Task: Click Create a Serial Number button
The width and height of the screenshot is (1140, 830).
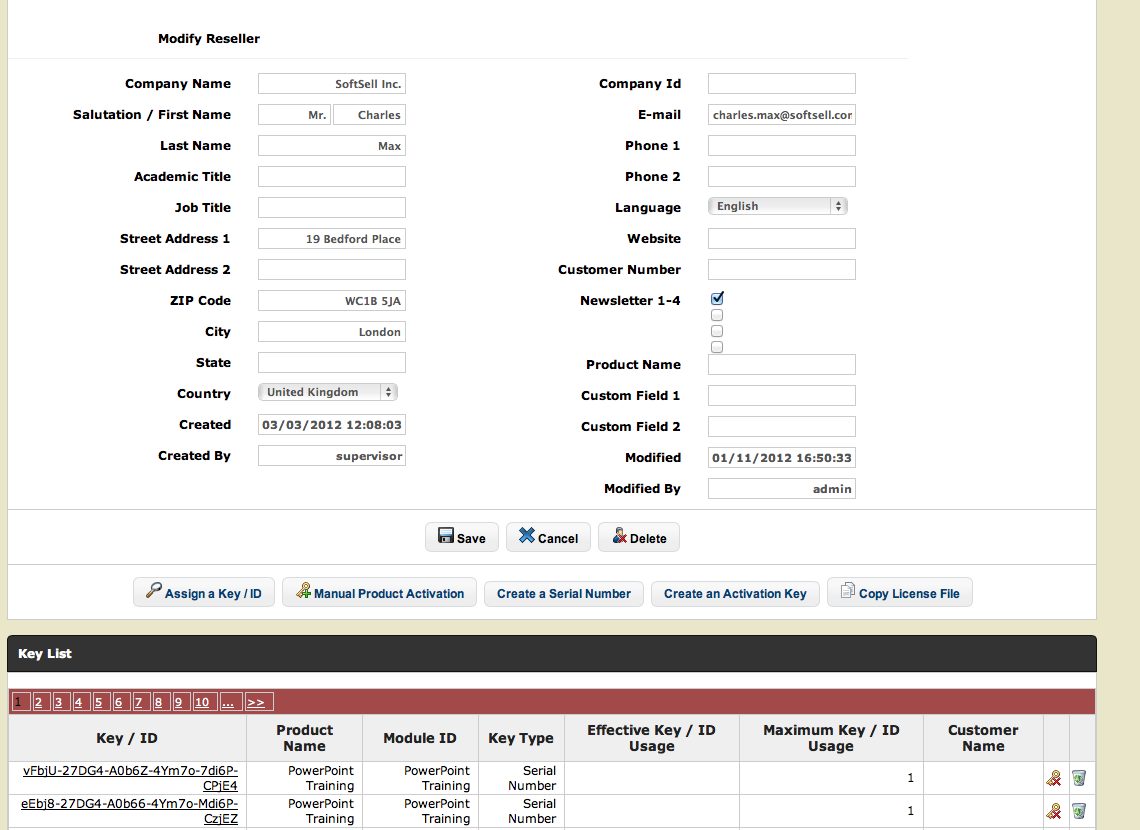Action: tap(564, 593)
